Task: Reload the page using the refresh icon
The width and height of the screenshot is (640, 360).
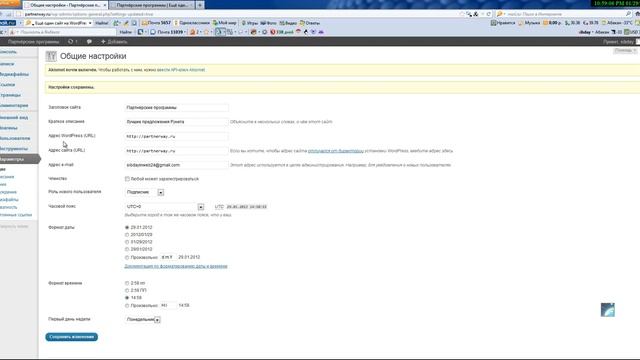Action: coord(489,14)
